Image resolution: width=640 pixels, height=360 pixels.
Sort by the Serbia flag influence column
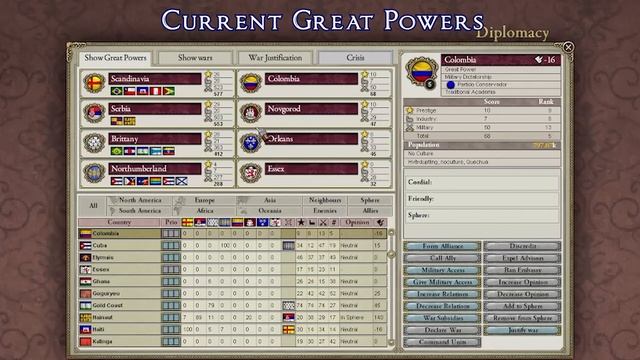(200, 222)
